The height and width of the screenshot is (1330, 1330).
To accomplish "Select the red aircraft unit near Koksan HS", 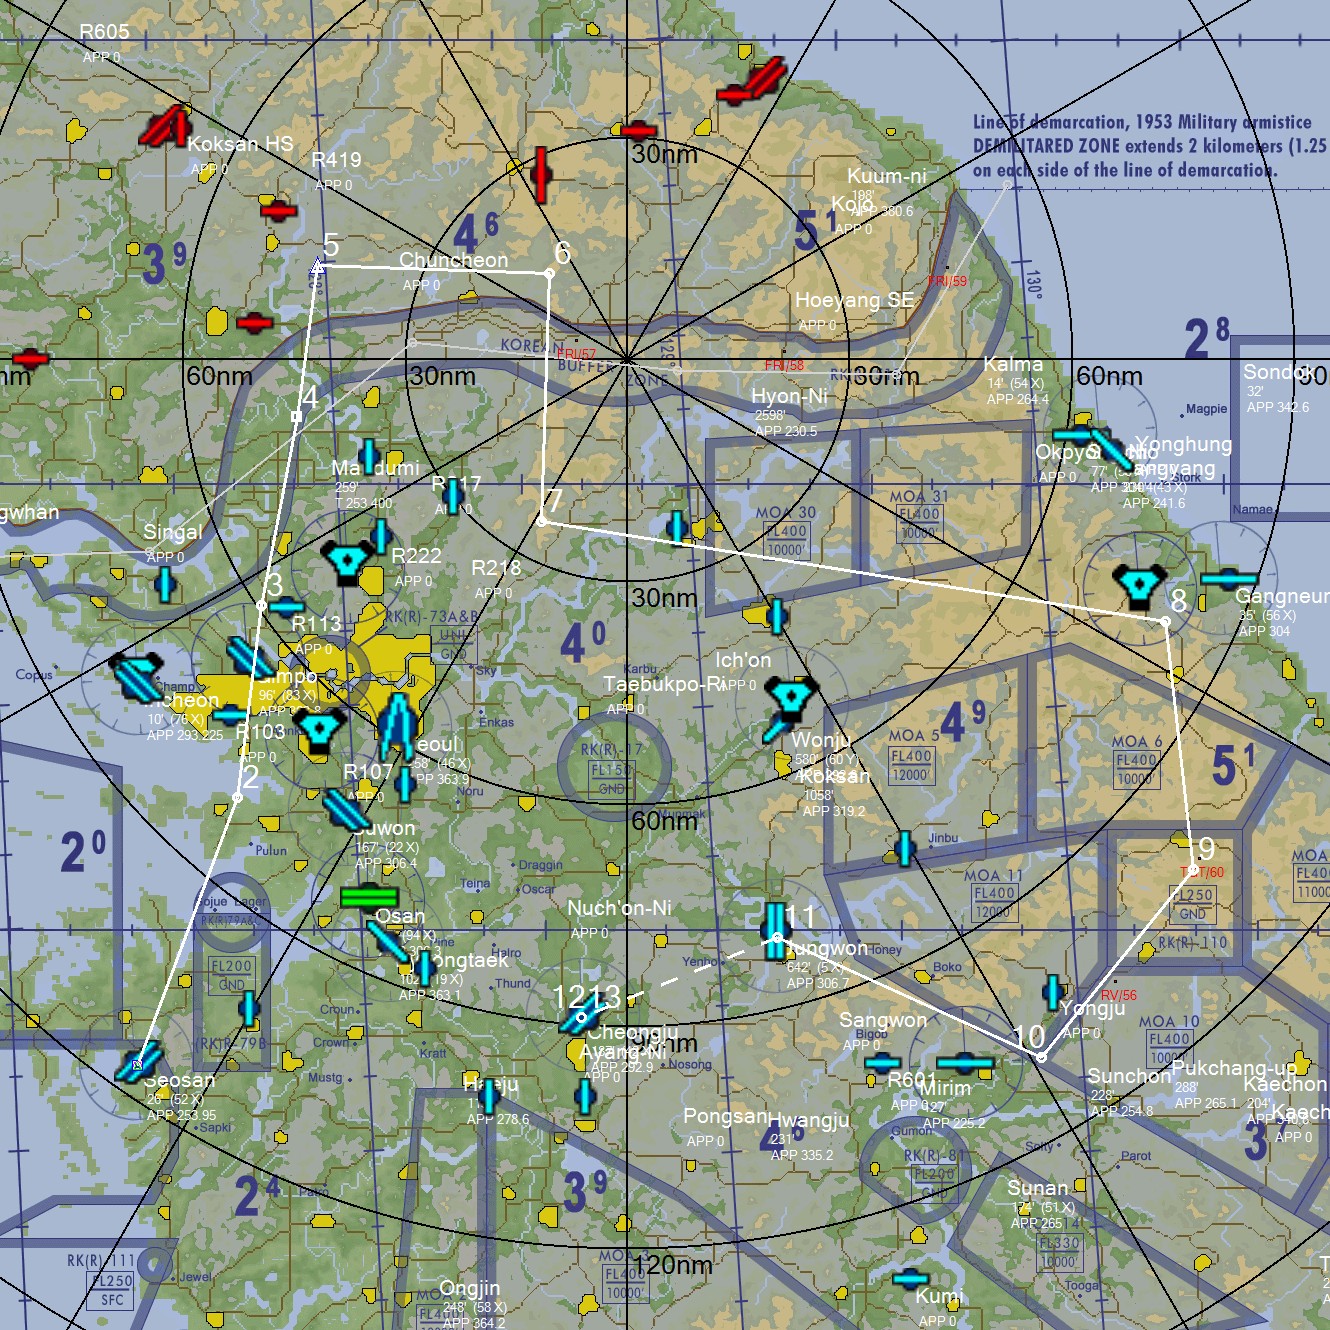I will [165, 126].
